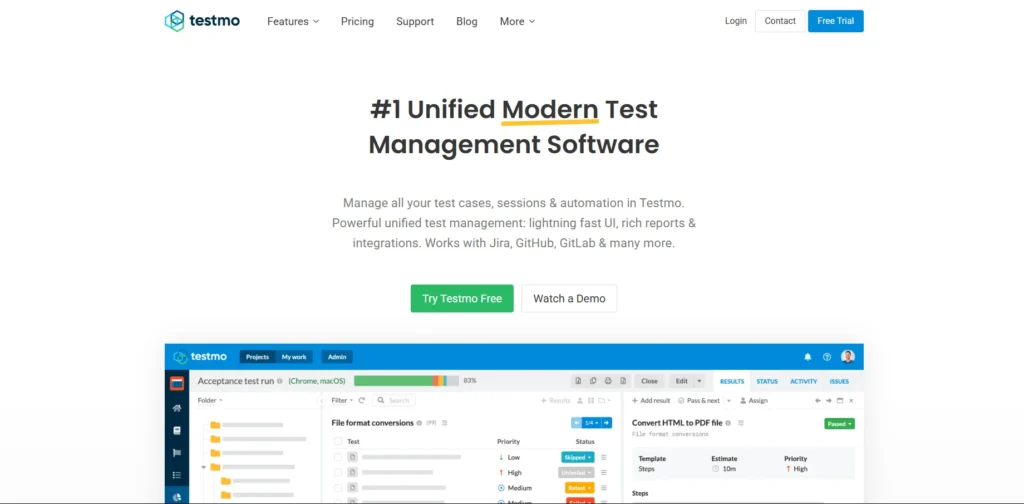
Task: Switch to the ISSUES tab
Action: [x=839, y=381]
